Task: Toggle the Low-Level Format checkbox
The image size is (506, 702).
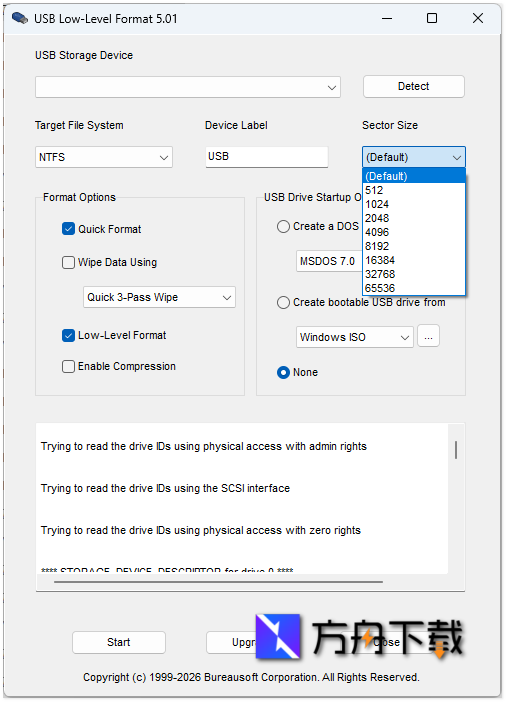Action: (68, 335)
